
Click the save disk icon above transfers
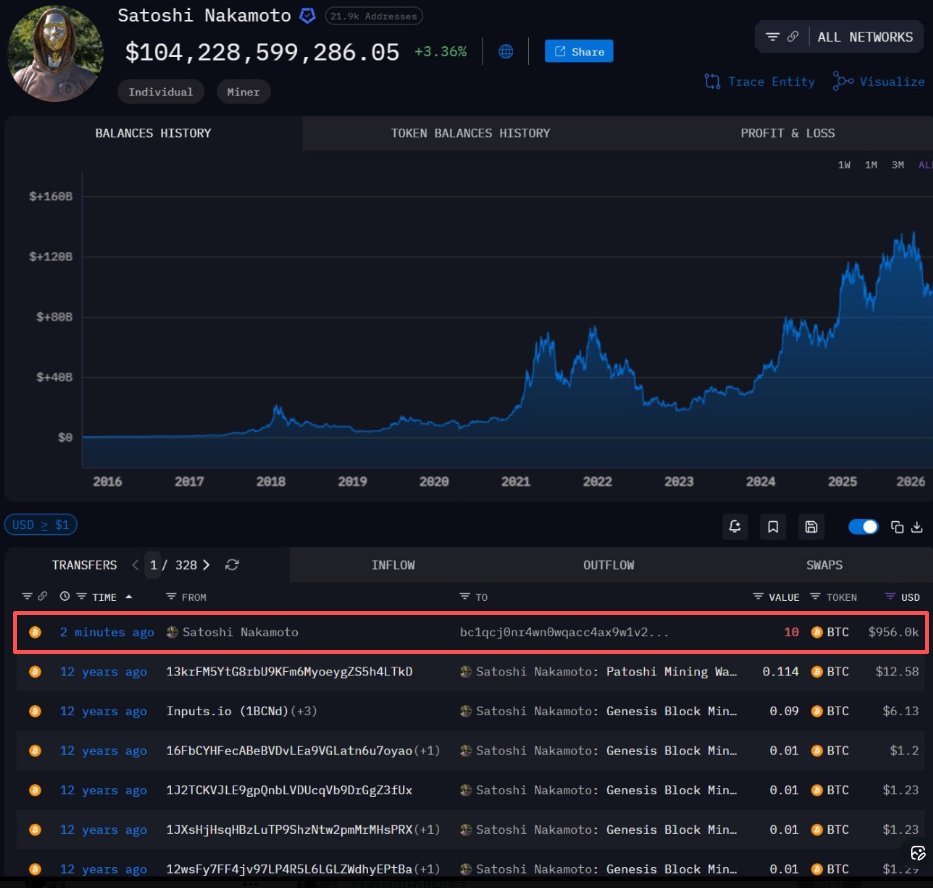(811, 527)
